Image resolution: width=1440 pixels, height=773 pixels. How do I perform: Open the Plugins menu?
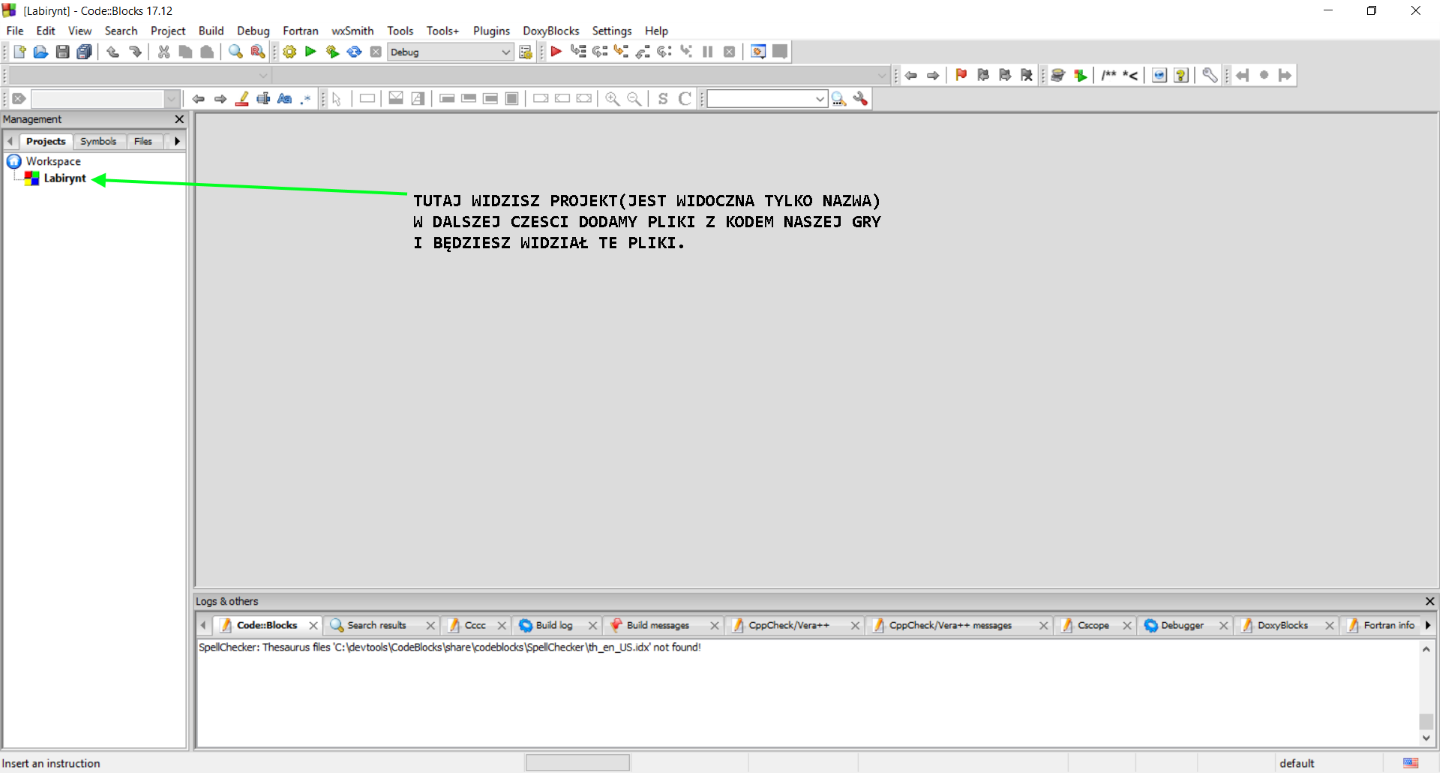[491, 31]
